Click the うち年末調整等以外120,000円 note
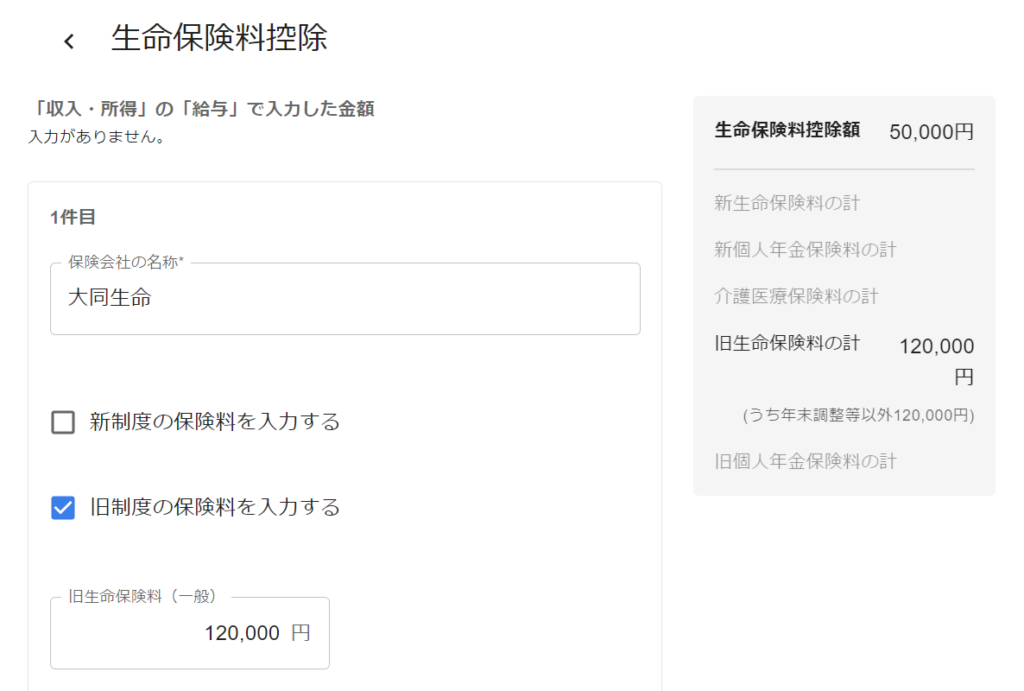The height and width of the screenshot is (691, 1024). (x=858, y=415)
